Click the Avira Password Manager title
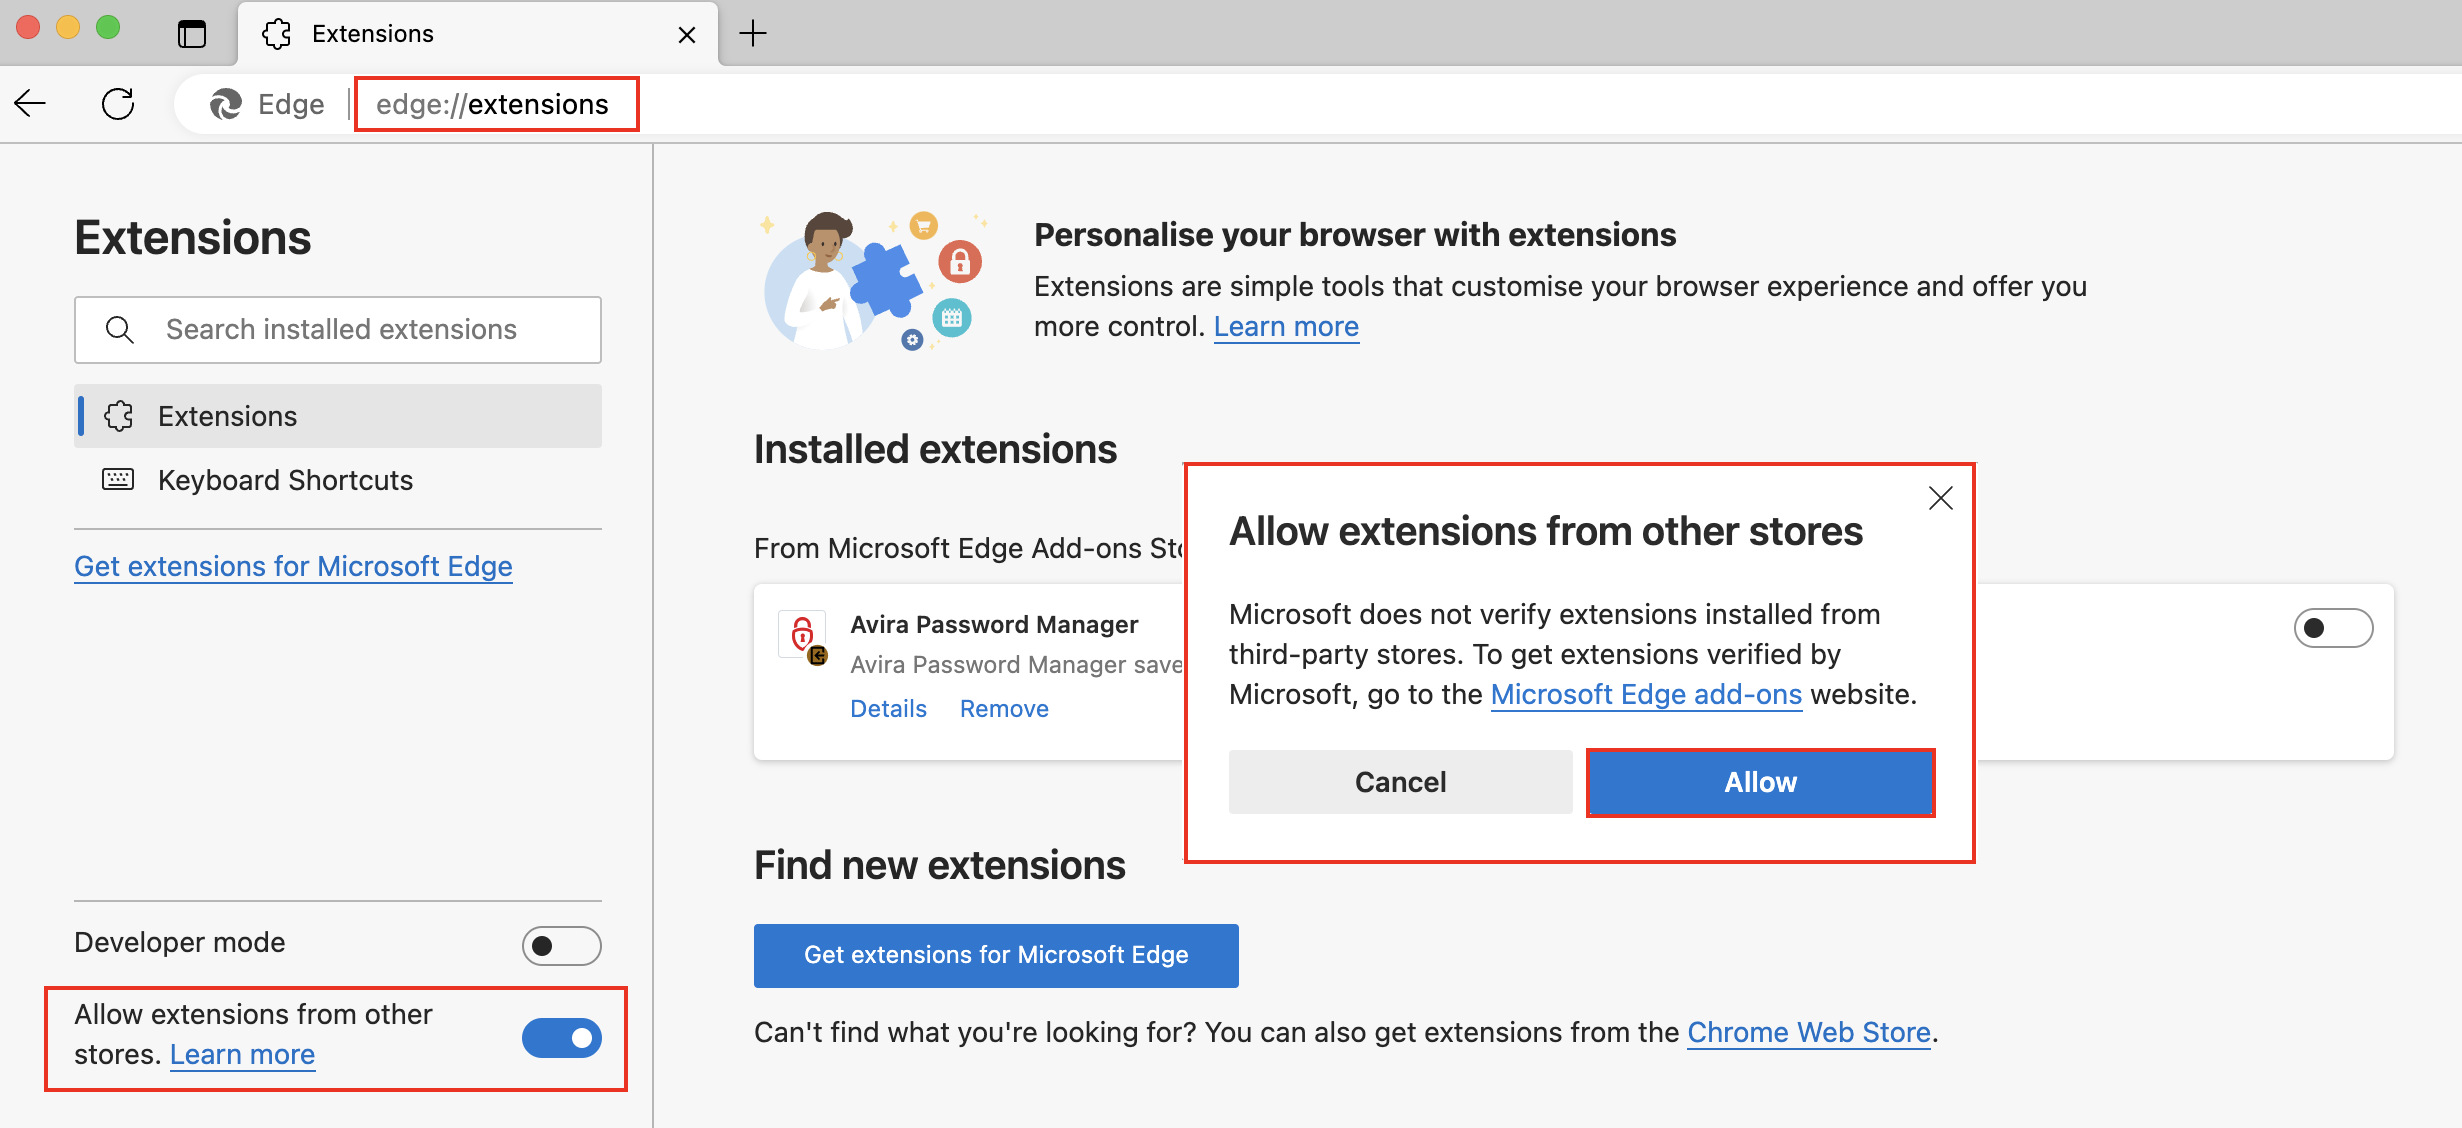Image resolution: width=2462 pixels, height=1128 pixels. (x=994, y=625)
